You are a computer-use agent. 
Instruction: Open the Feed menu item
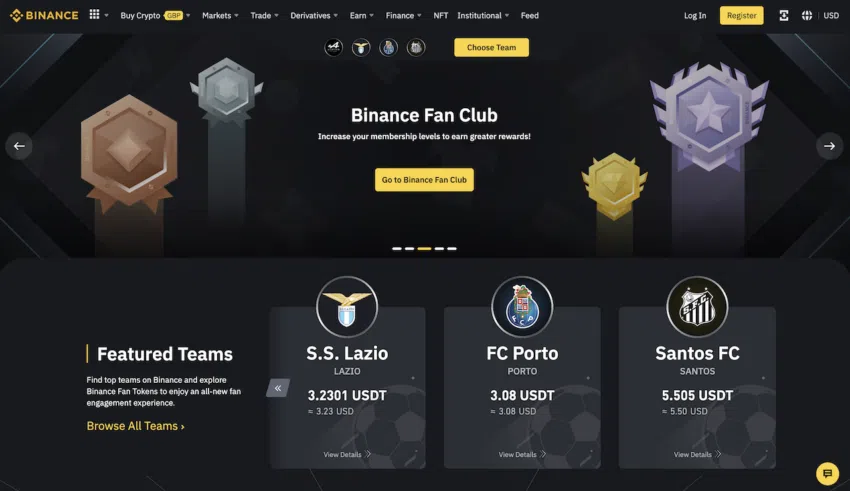pyautogui.click(x=530, y=16)
